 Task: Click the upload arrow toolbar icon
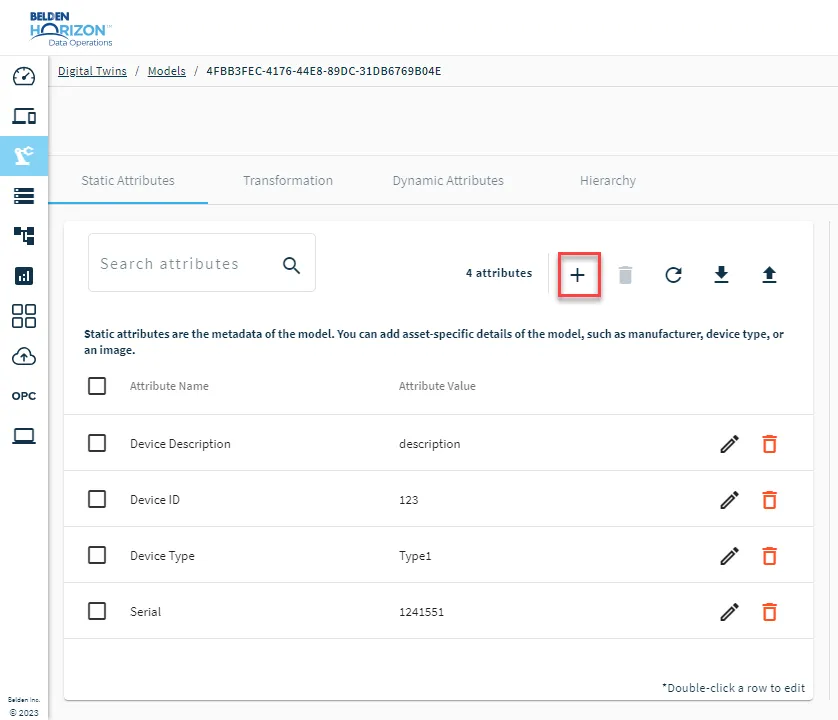coord(769,275)
